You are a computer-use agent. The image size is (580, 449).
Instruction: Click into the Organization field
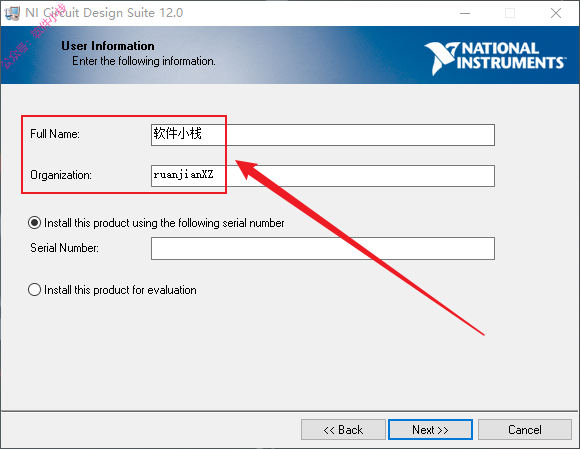click(323, 176)
